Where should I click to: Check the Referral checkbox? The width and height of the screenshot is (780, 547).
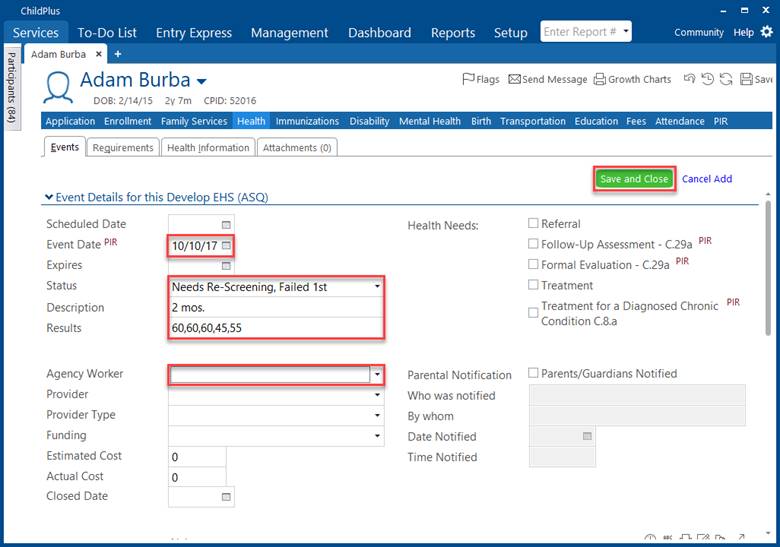pos(533,224)
